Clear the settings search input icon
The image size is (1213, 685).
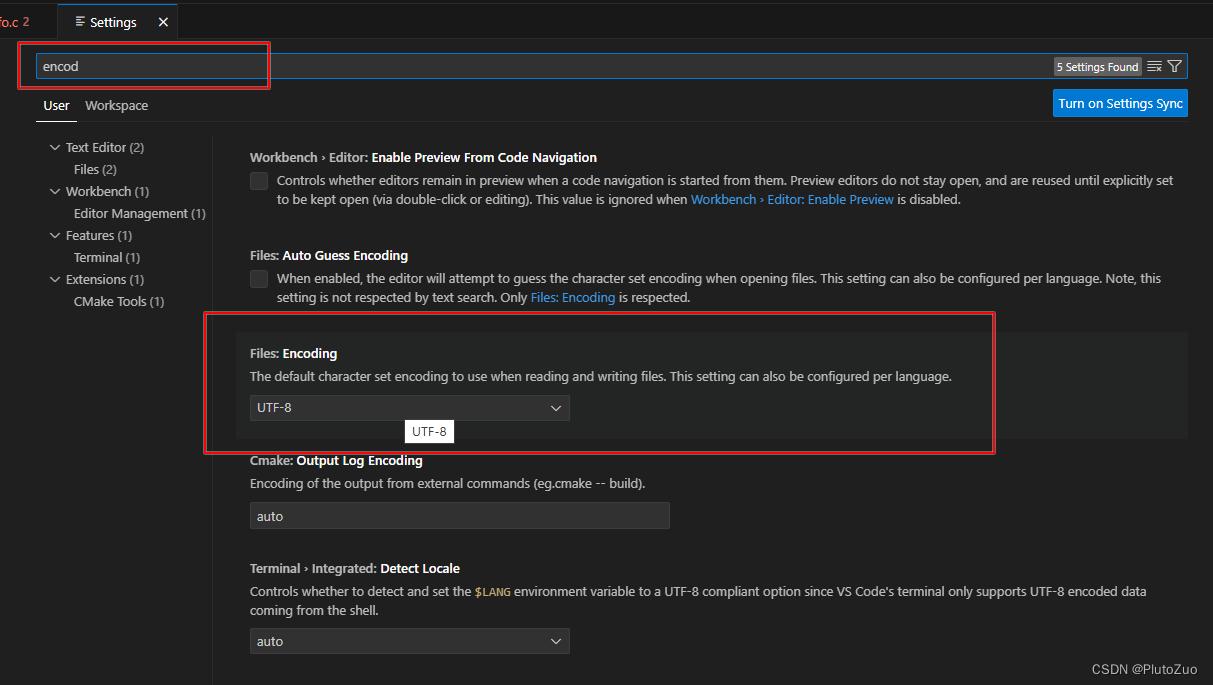1154,66
